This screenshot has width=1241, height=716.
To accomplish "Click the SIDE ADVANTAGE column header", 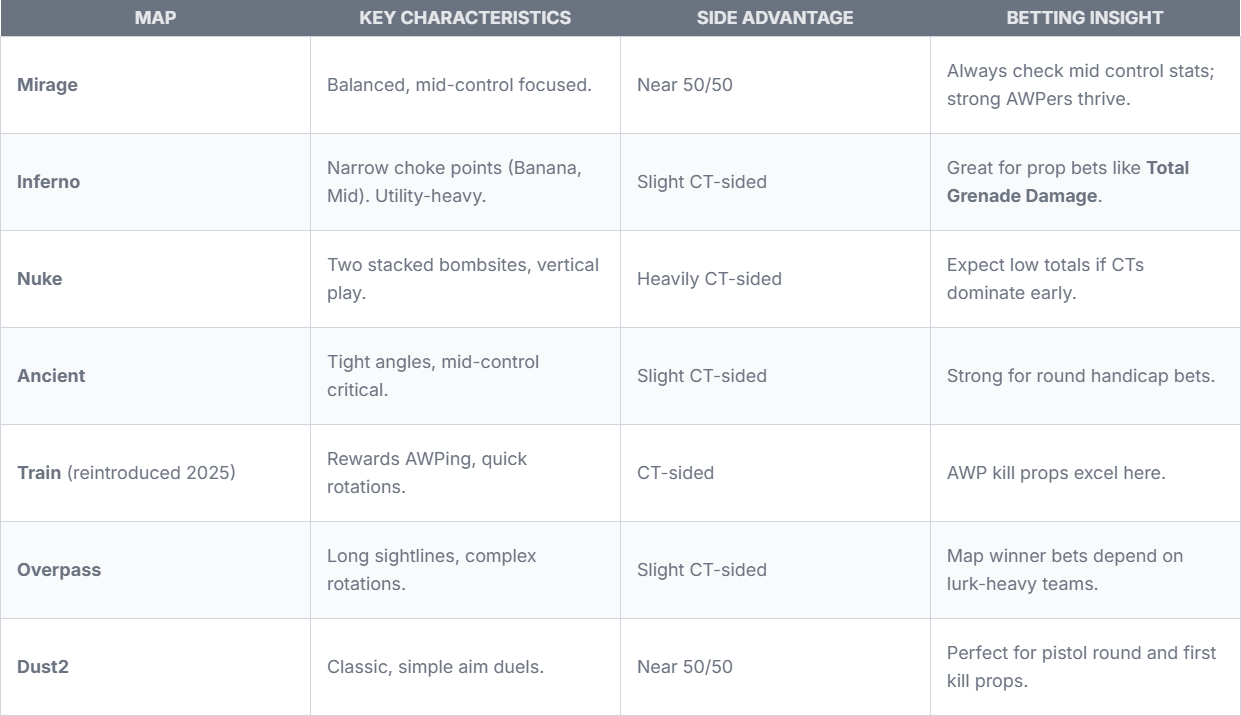I will [775, 18].
